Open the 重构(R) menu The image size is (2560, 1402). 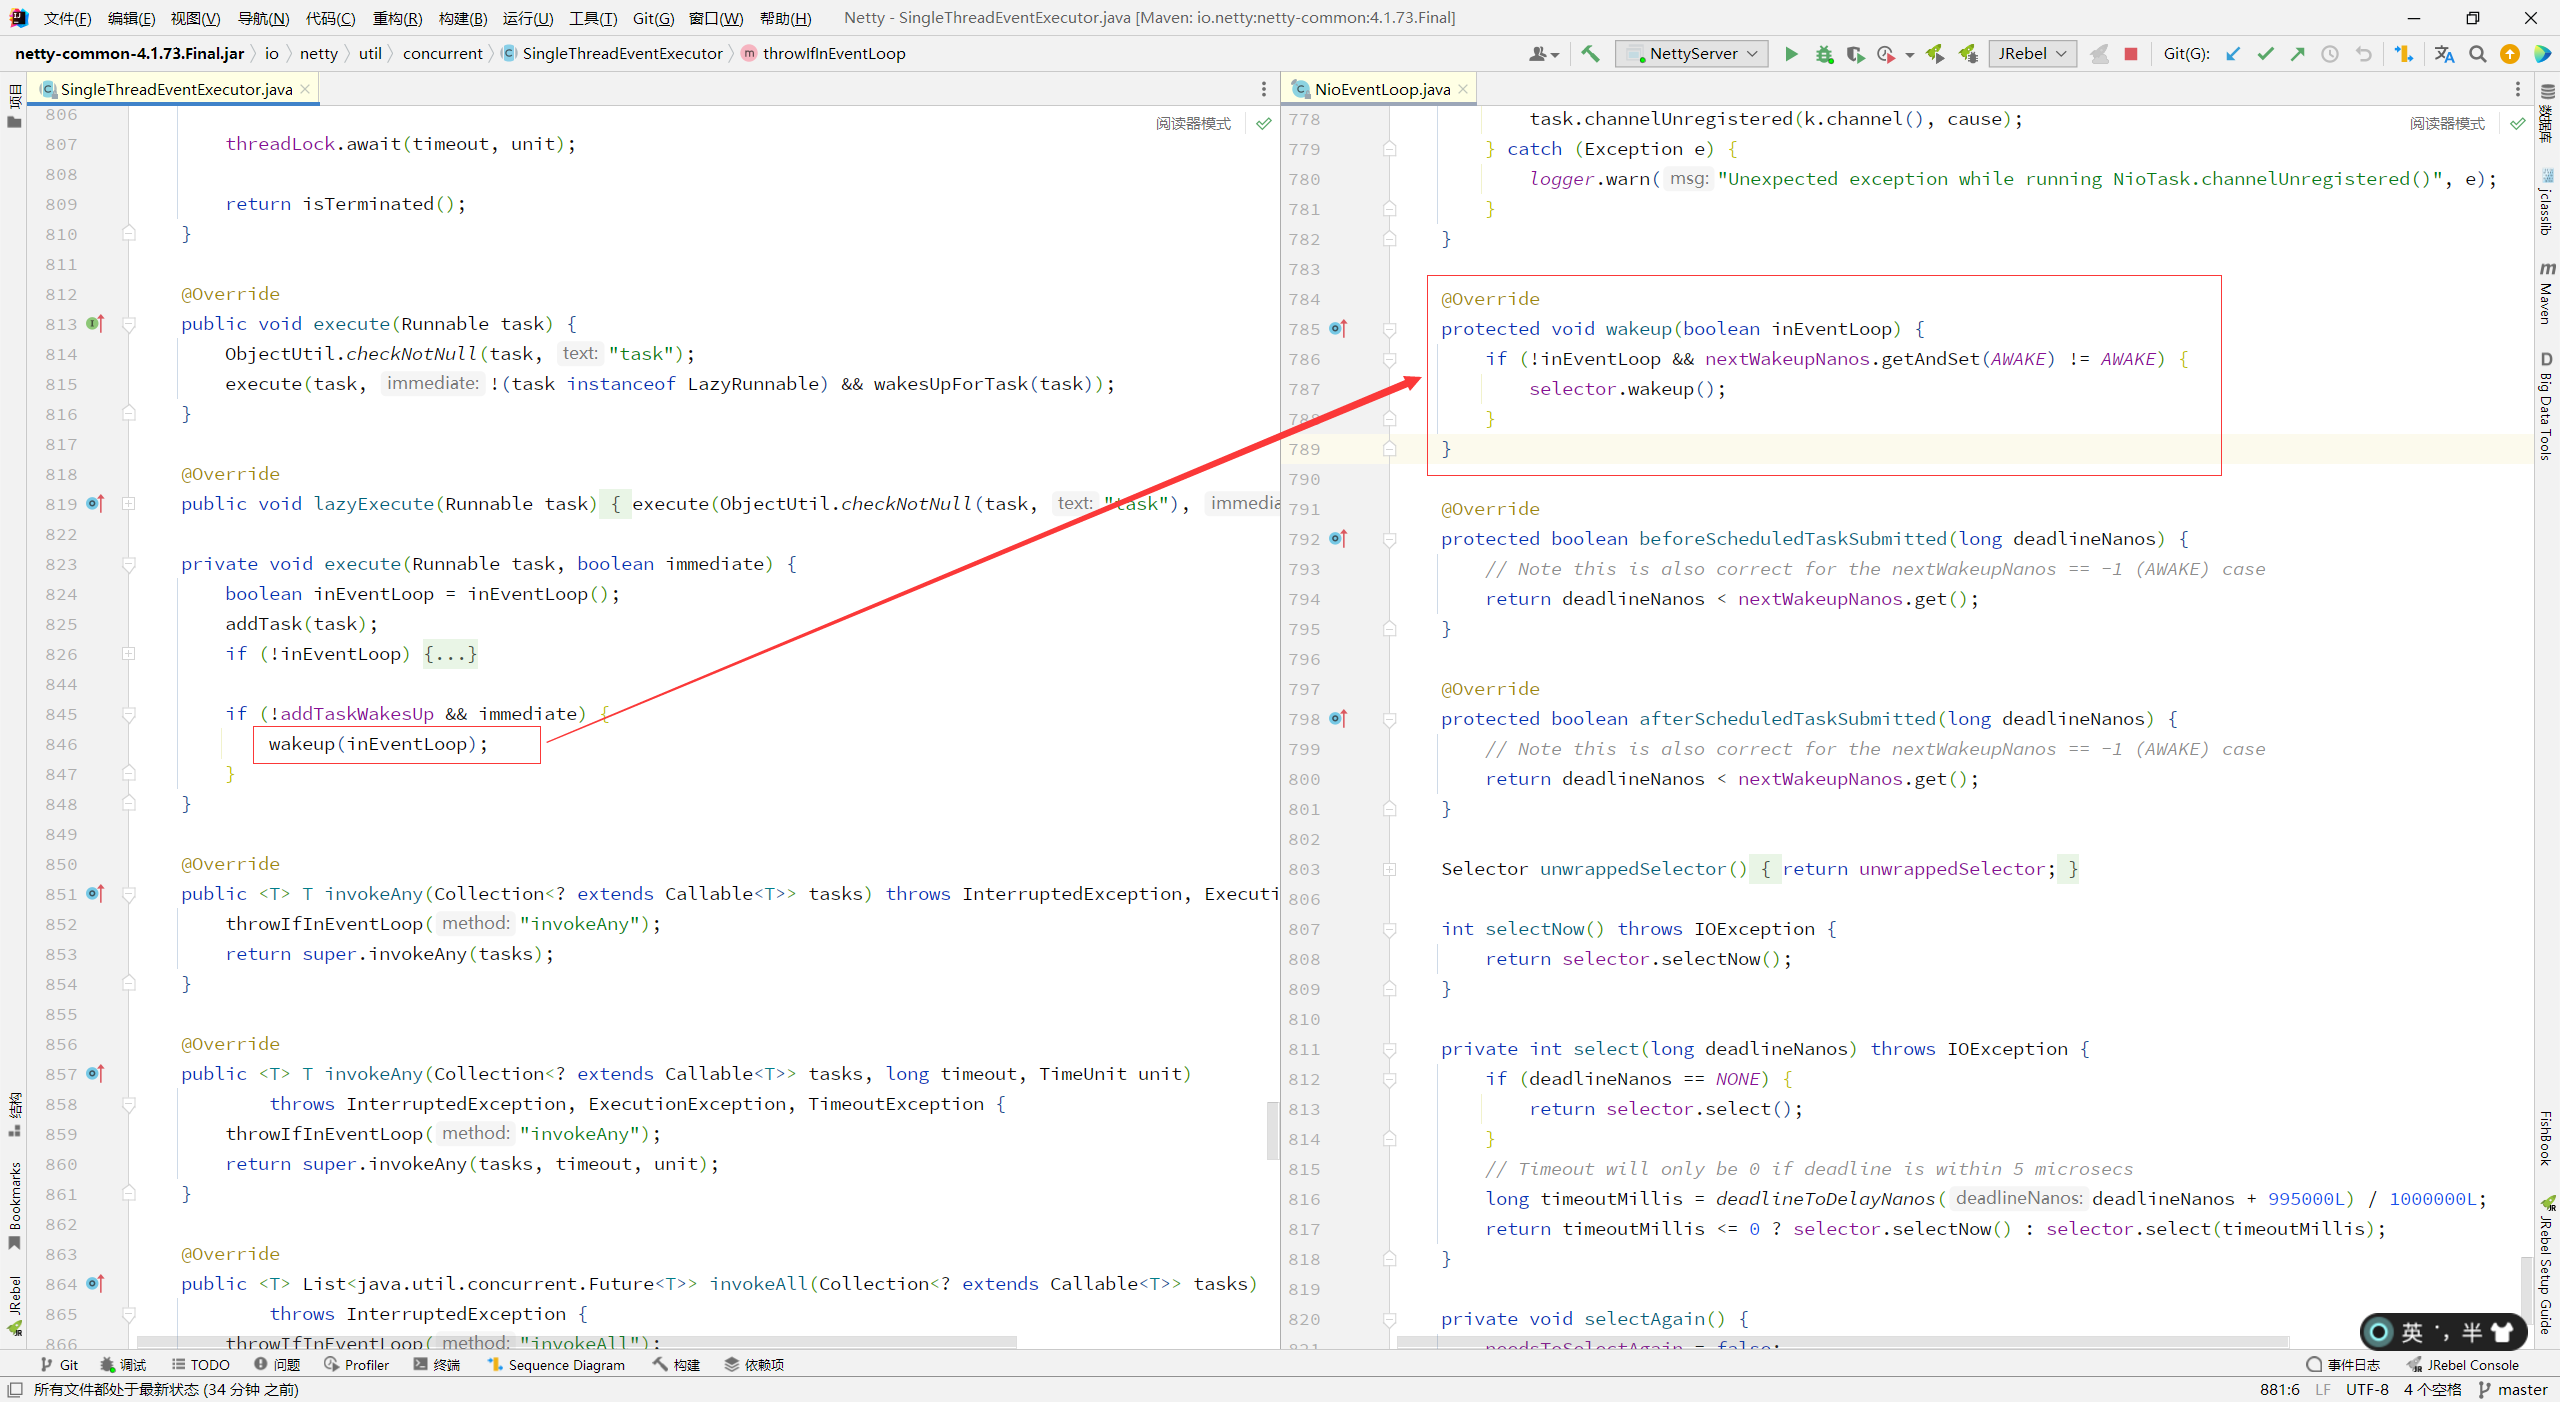coord(397,18)
